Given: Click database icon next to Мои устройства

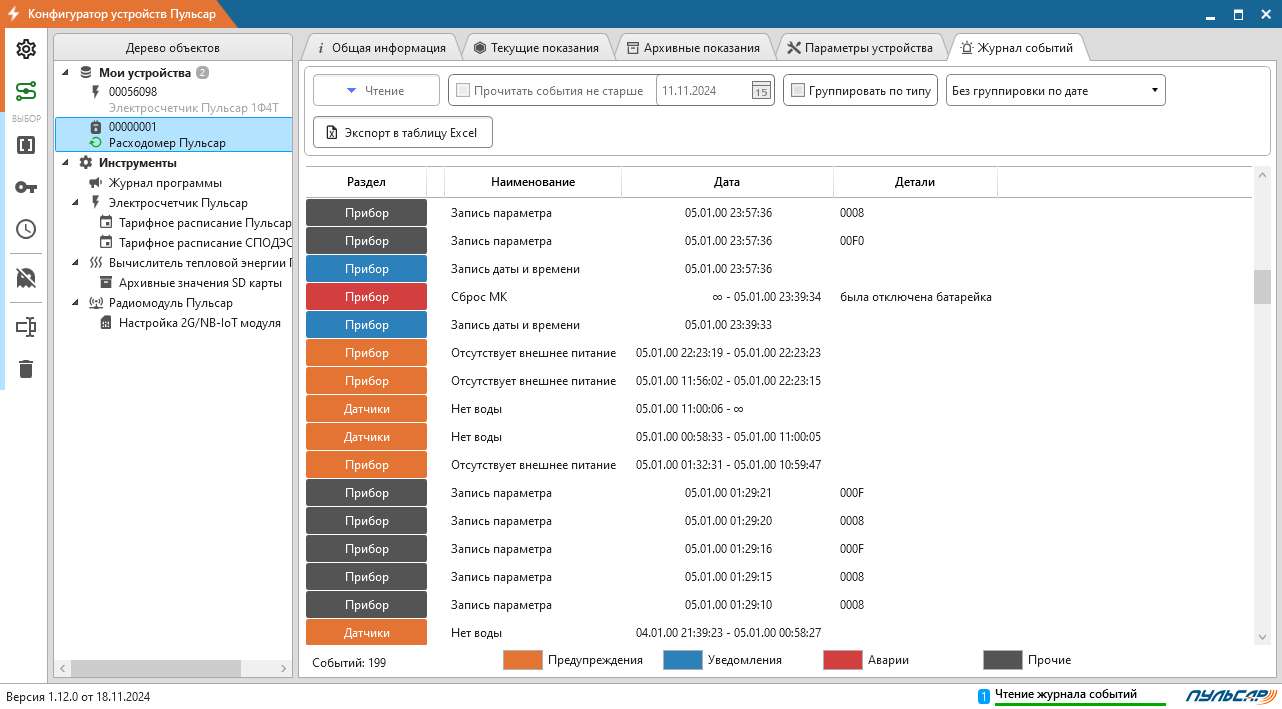Looking at the screenshot, I should [x=86, y=73].
